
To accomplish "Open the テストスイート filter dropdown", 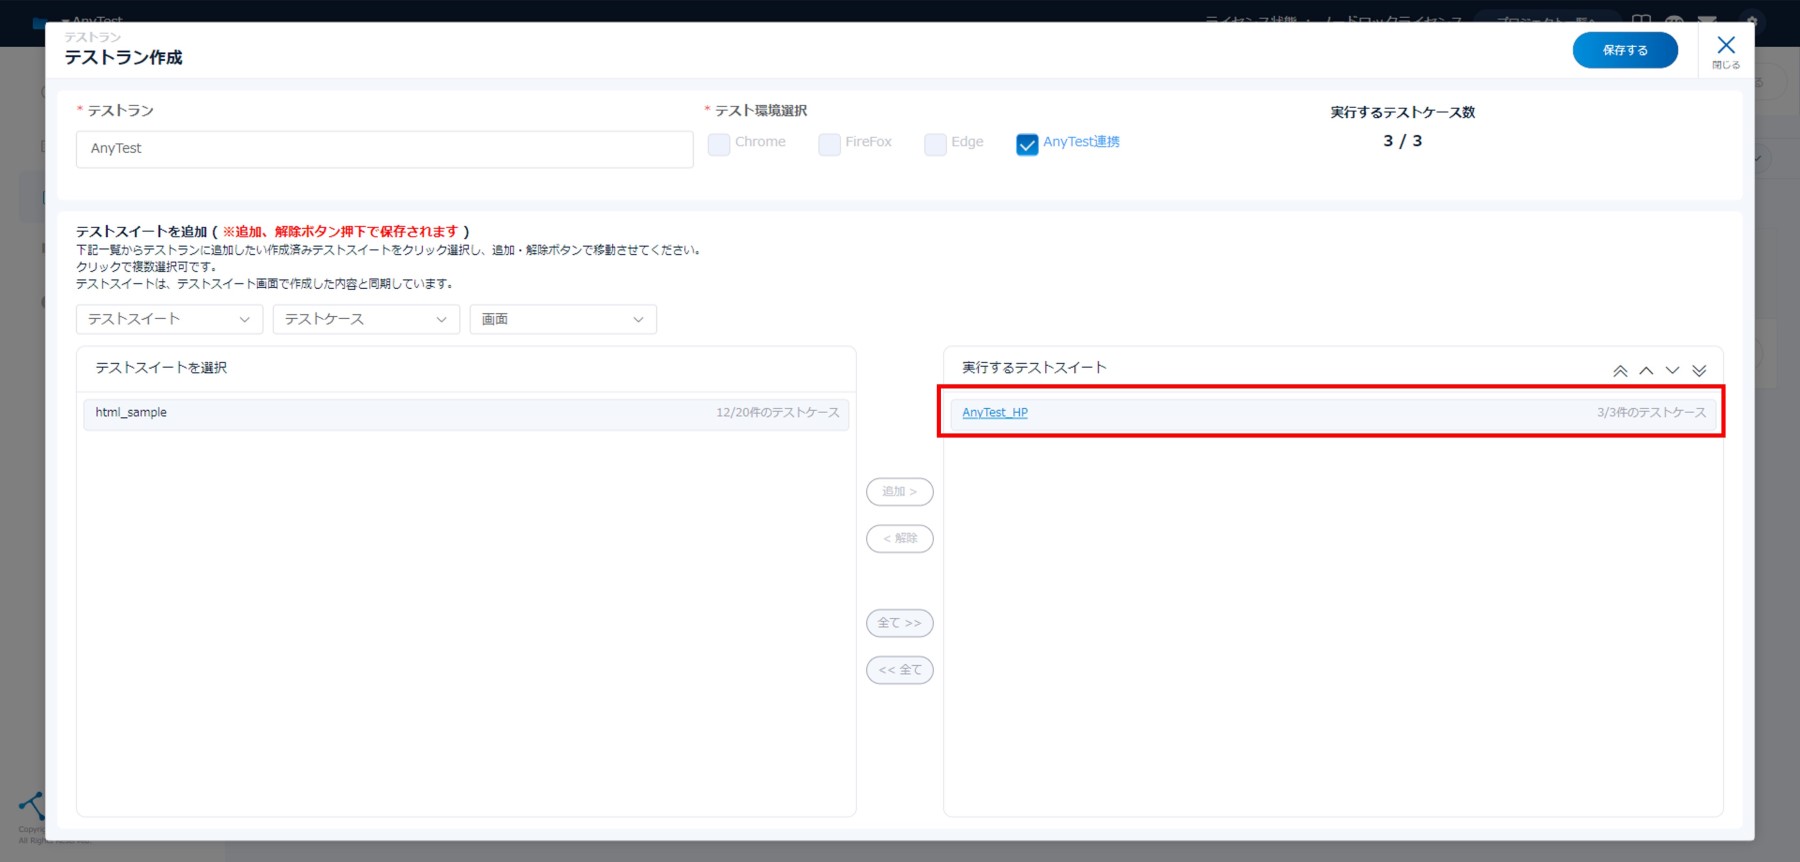I will [169, 319].
